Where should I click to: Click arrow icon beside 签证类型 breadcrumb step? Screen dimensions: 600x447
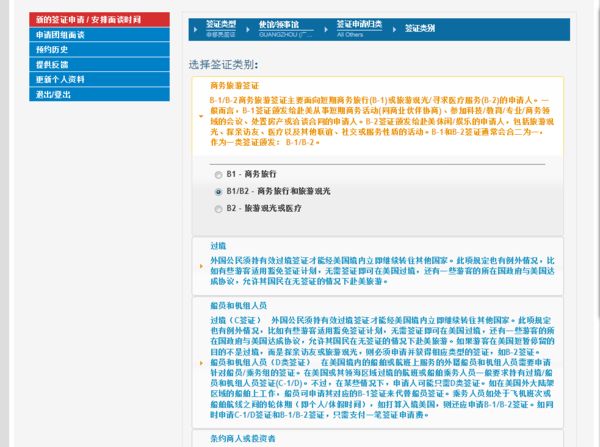point(195,31)
